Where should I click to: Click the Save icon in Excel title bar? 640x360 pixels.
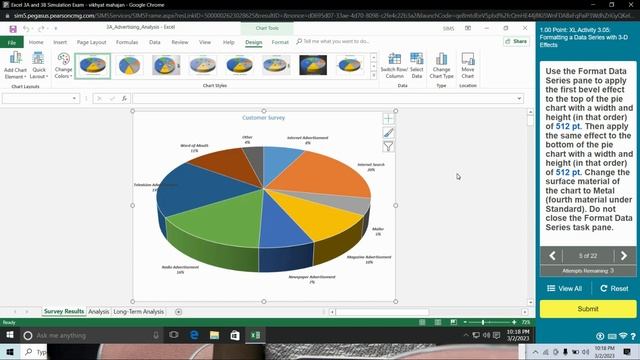tap(13, 29)
